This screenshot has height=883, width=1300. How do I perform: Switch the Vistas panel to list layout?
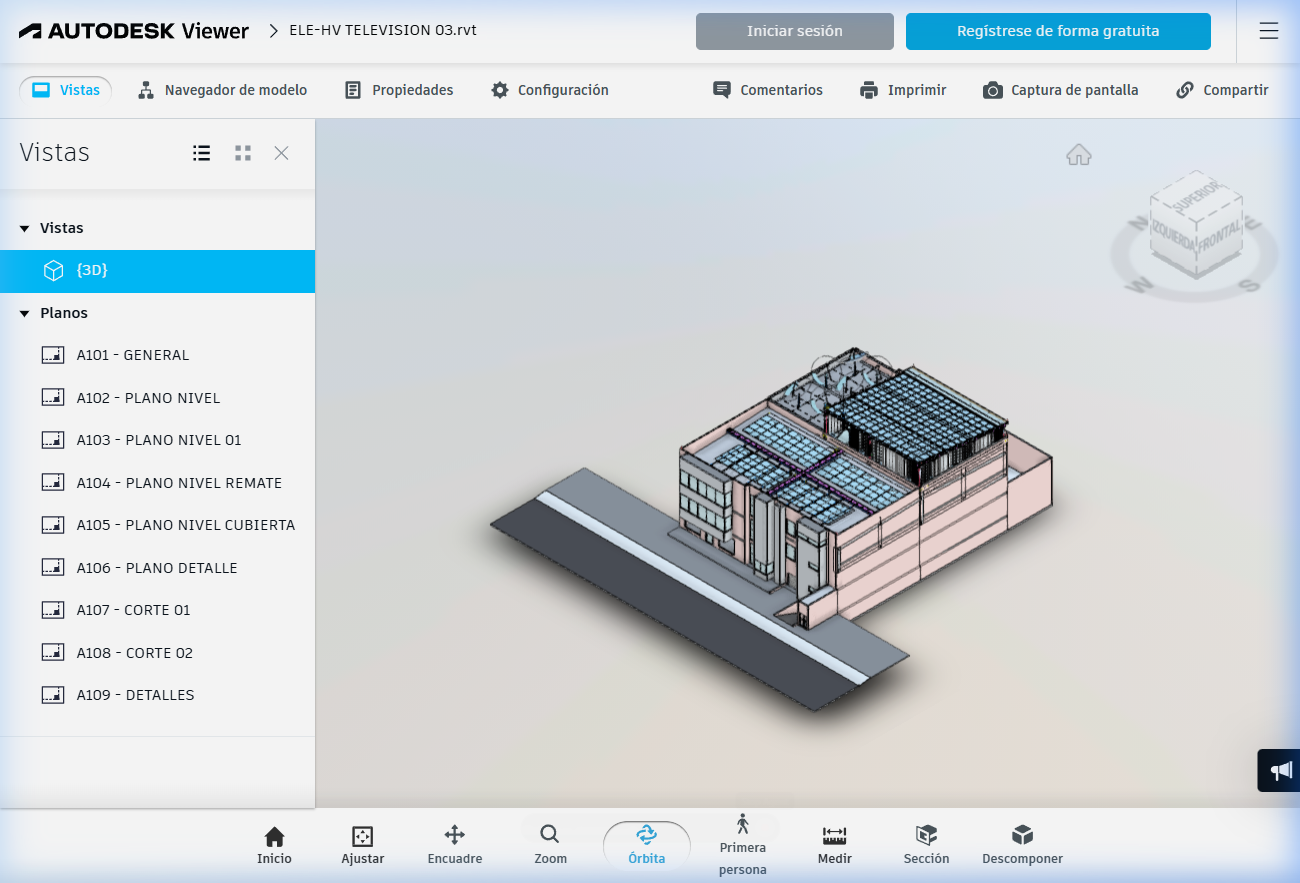click(x=202, y=153)
